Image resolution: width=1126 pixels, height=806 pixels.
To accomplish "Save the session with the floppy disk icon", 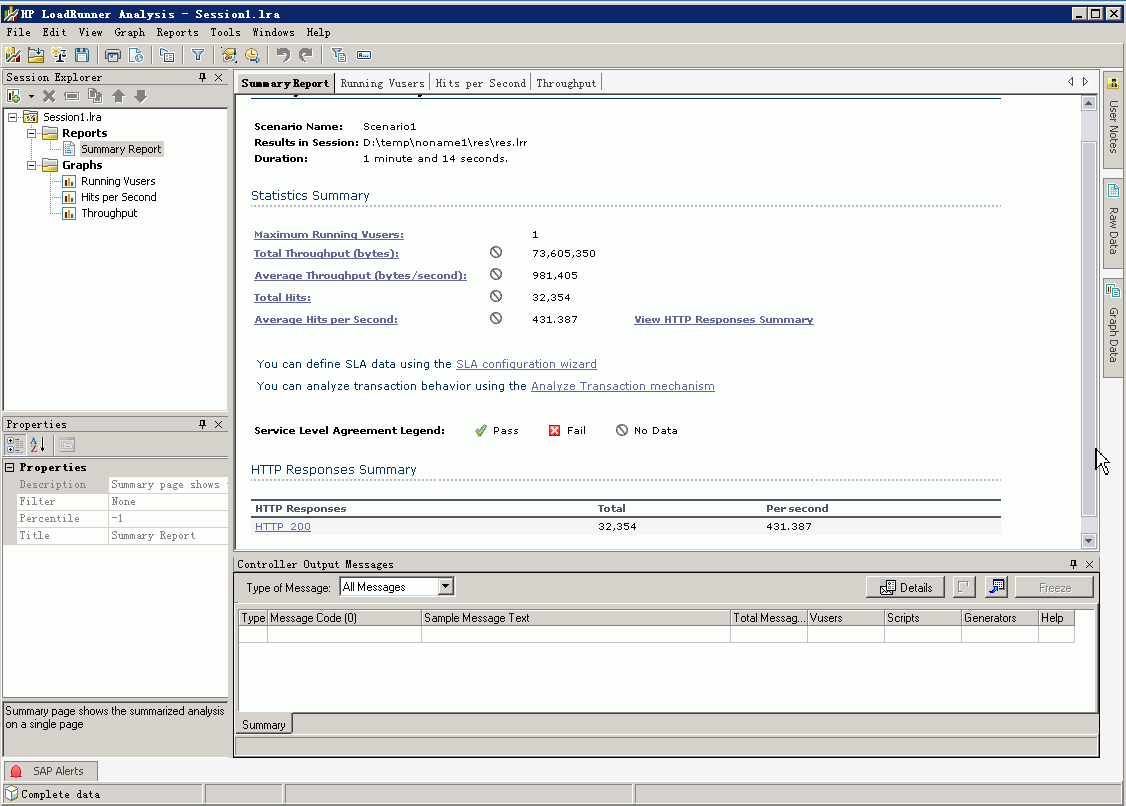I will pyautogui.click(x=82, y=55).
